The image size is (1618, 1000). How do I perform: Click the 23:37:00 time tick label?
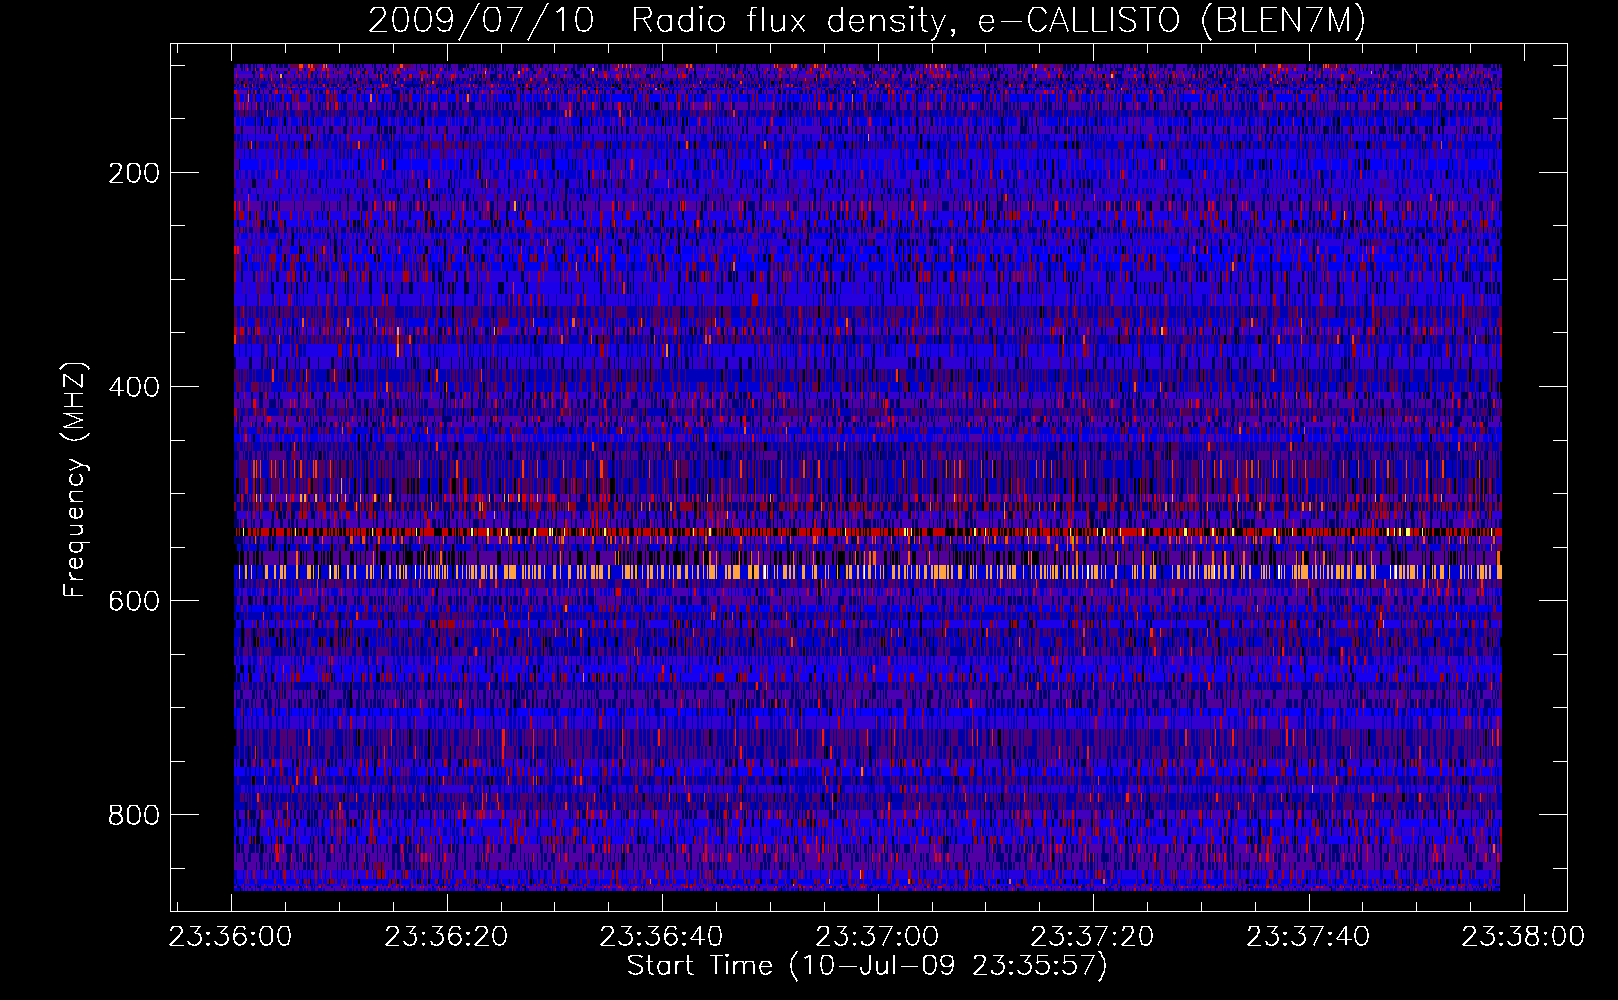click(877, 937)
